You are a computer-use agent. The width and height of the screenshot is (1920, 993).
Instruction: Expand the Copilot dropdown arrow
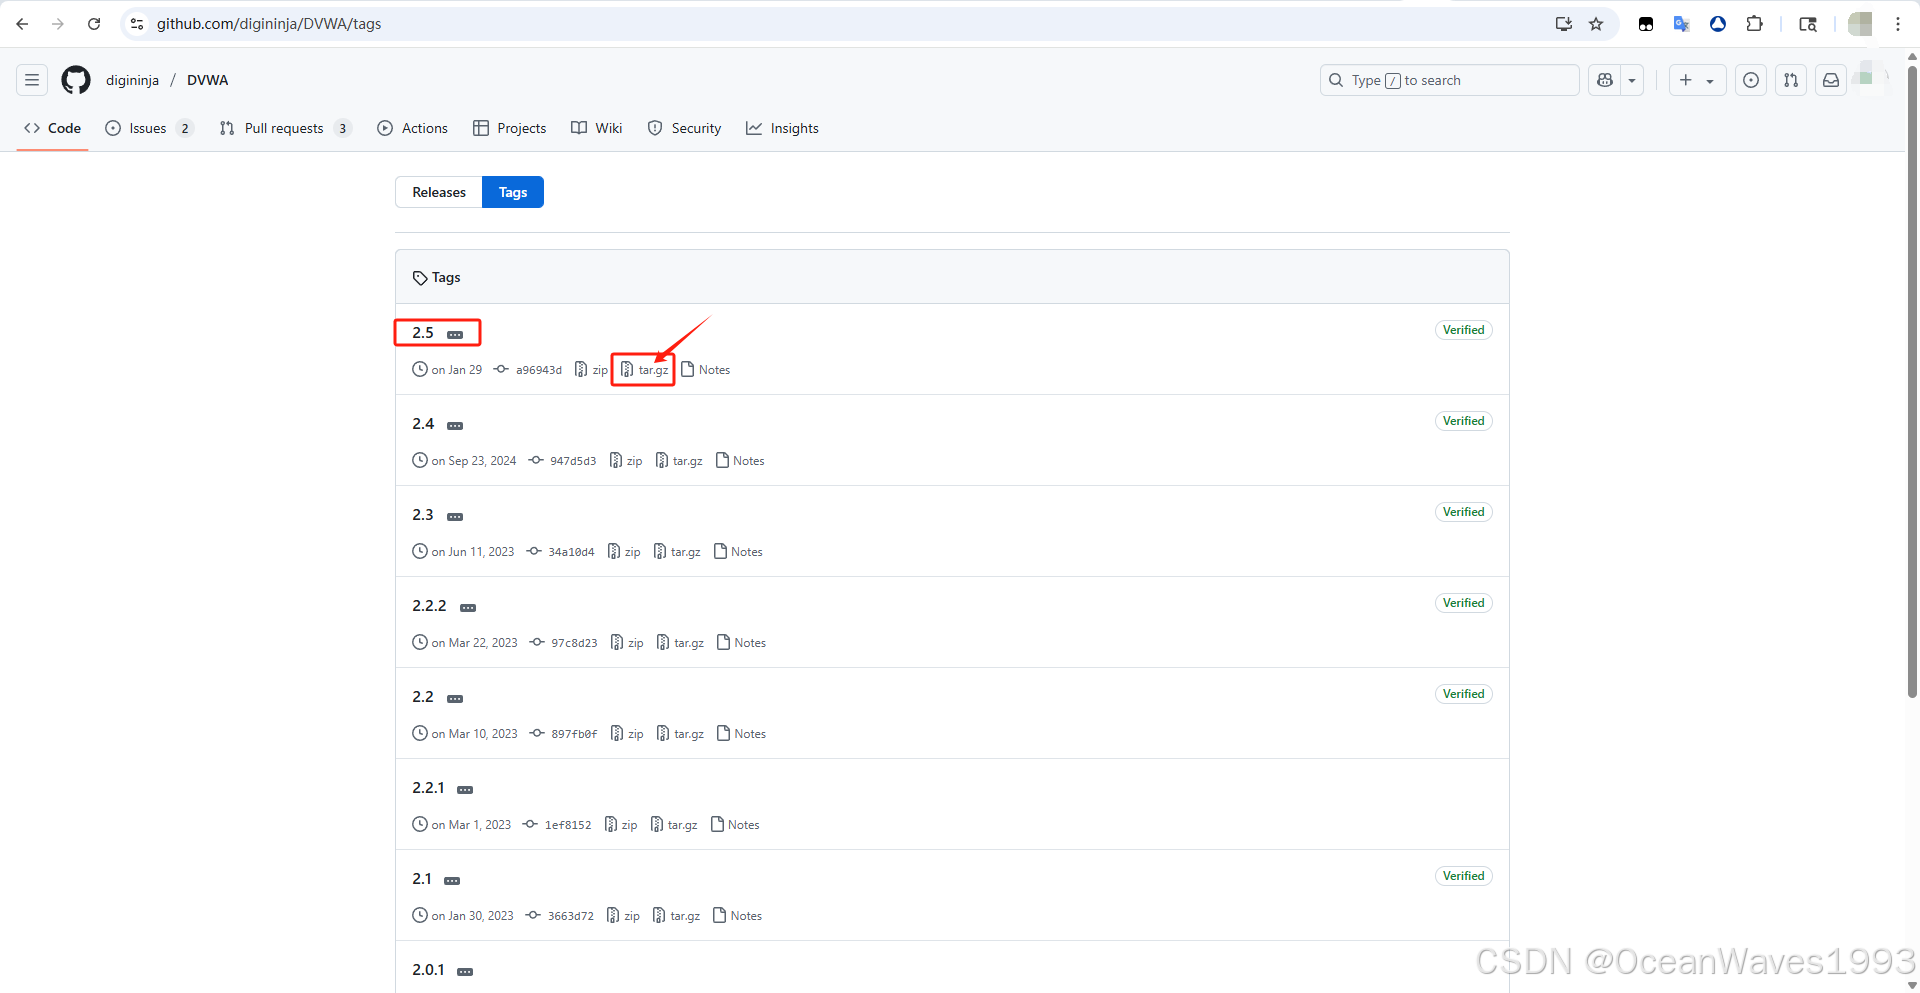click(1632, 80)
